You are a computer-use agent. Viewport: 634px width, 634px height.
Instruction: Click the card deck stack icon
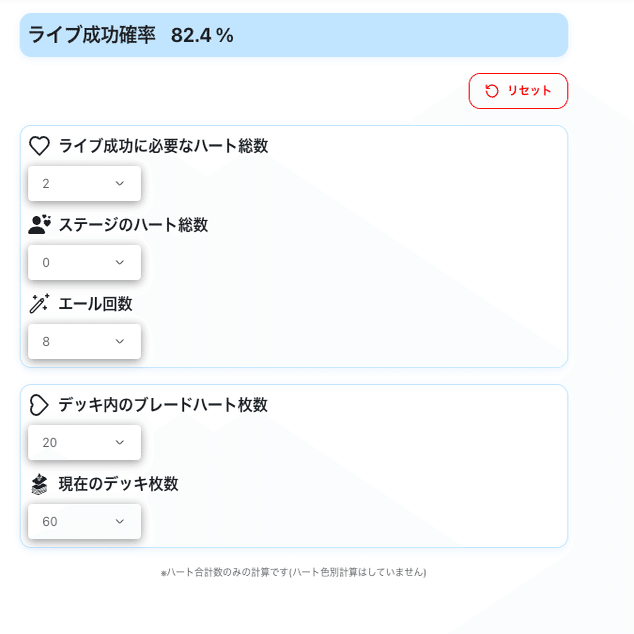coord(39,484)
